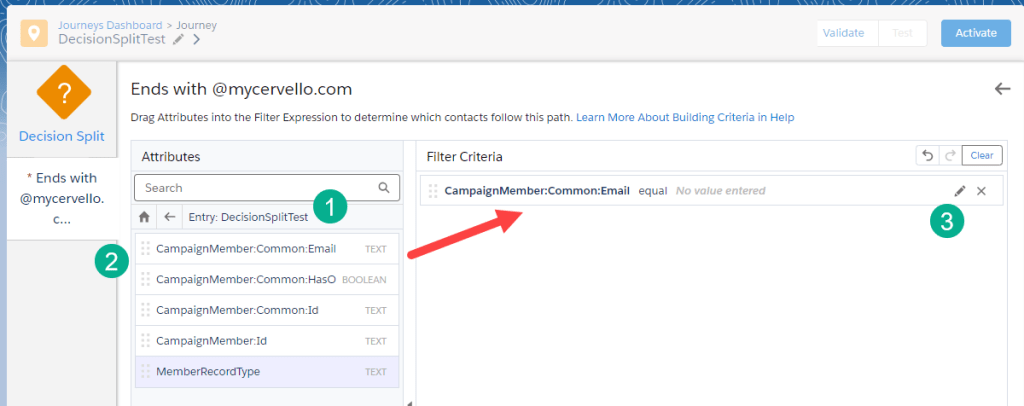This screenshot has width=1024, height=406.
Task: Expand the chevron next to journey name
Action: (197, 40)
